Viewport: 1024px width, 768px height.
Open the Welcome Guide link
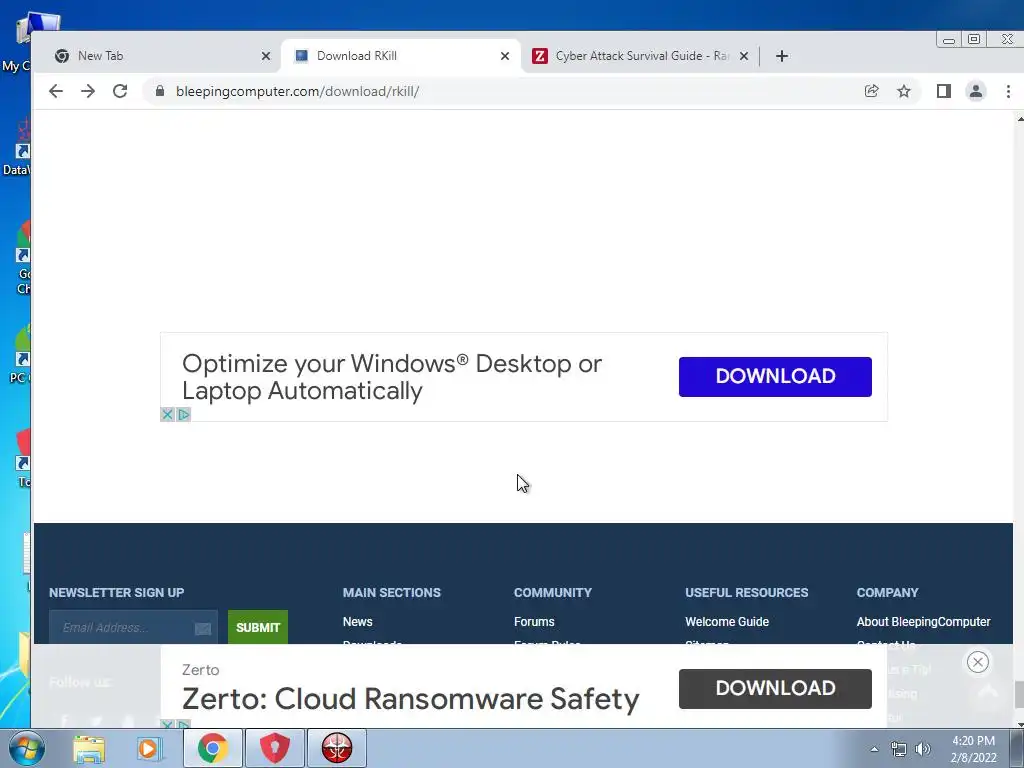coord(727,622)
